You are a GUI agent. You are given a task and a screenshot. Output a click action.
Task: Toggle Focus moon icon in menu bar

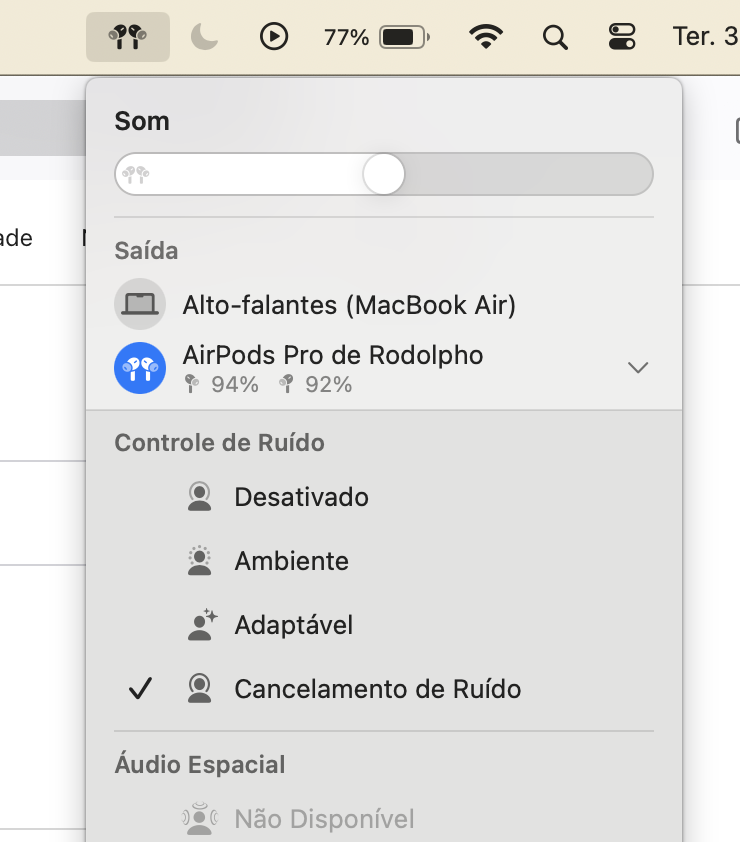[x=204, y=38]
